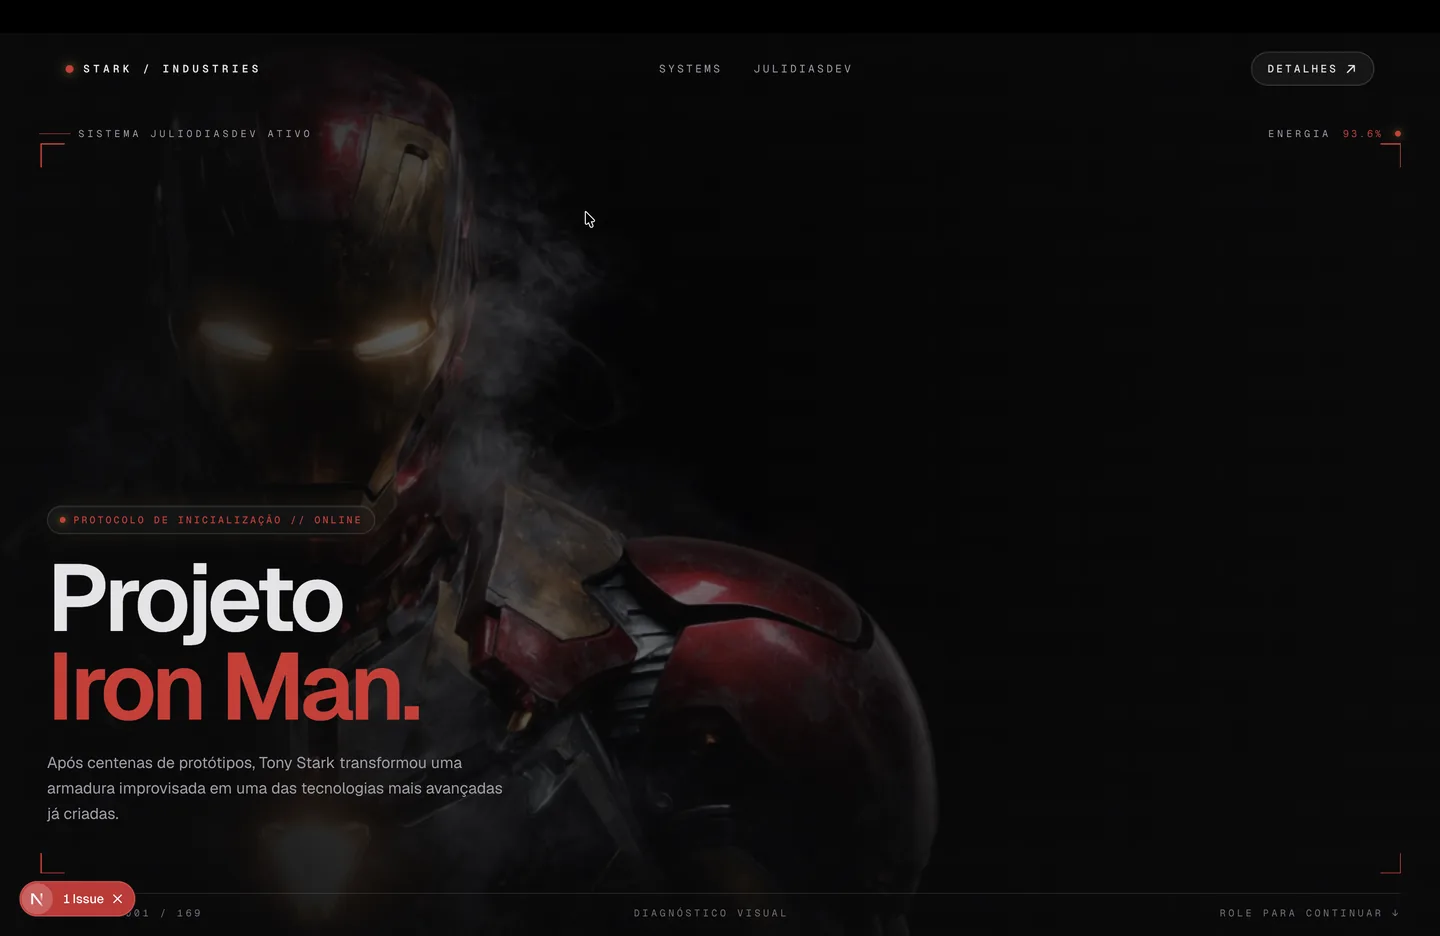This screenshot has height=936, width=1440.
Task: Click the arrow icon in DETALHES button
Action: (x=1351, y=69)
